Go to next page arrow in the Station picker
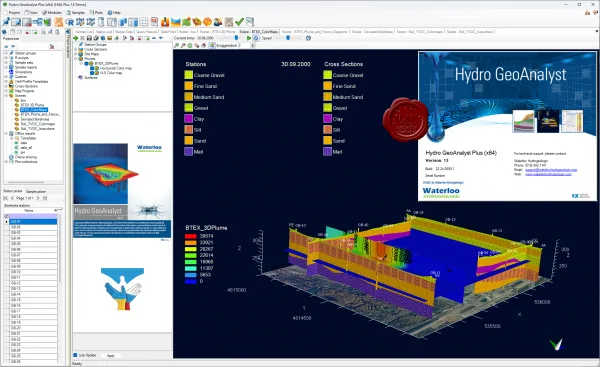The width and height of the screenshot is (600, 367). click(39, 198)
